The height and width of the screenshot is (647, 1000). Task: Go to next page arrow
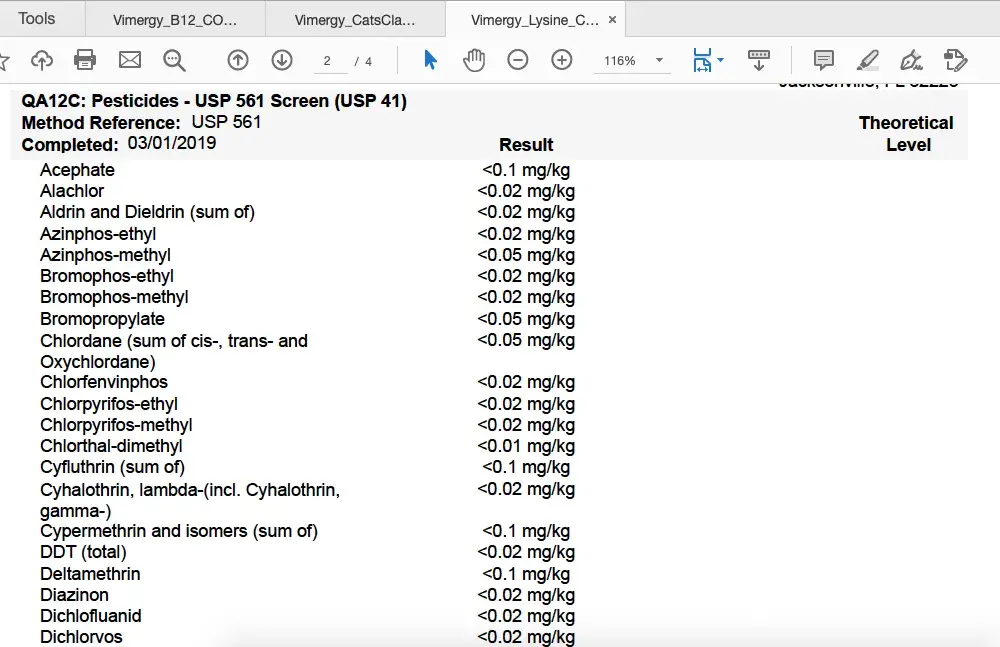[282, 61]
